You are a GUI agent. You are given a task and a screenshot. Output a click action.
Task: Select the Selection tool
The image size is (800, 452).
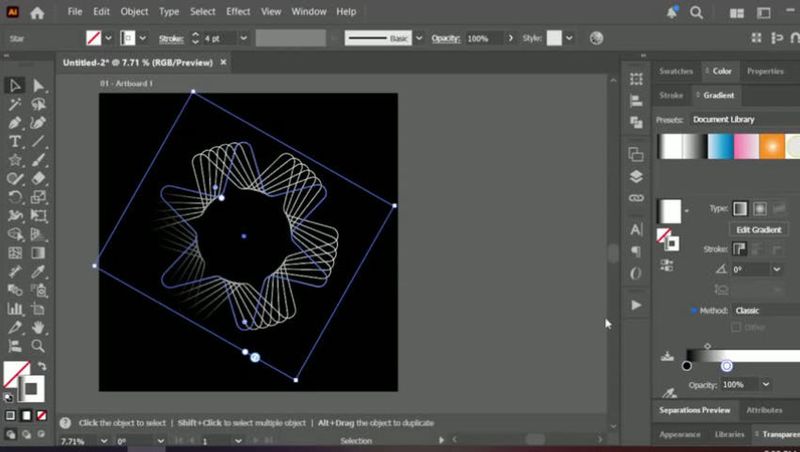coord(15,85)
